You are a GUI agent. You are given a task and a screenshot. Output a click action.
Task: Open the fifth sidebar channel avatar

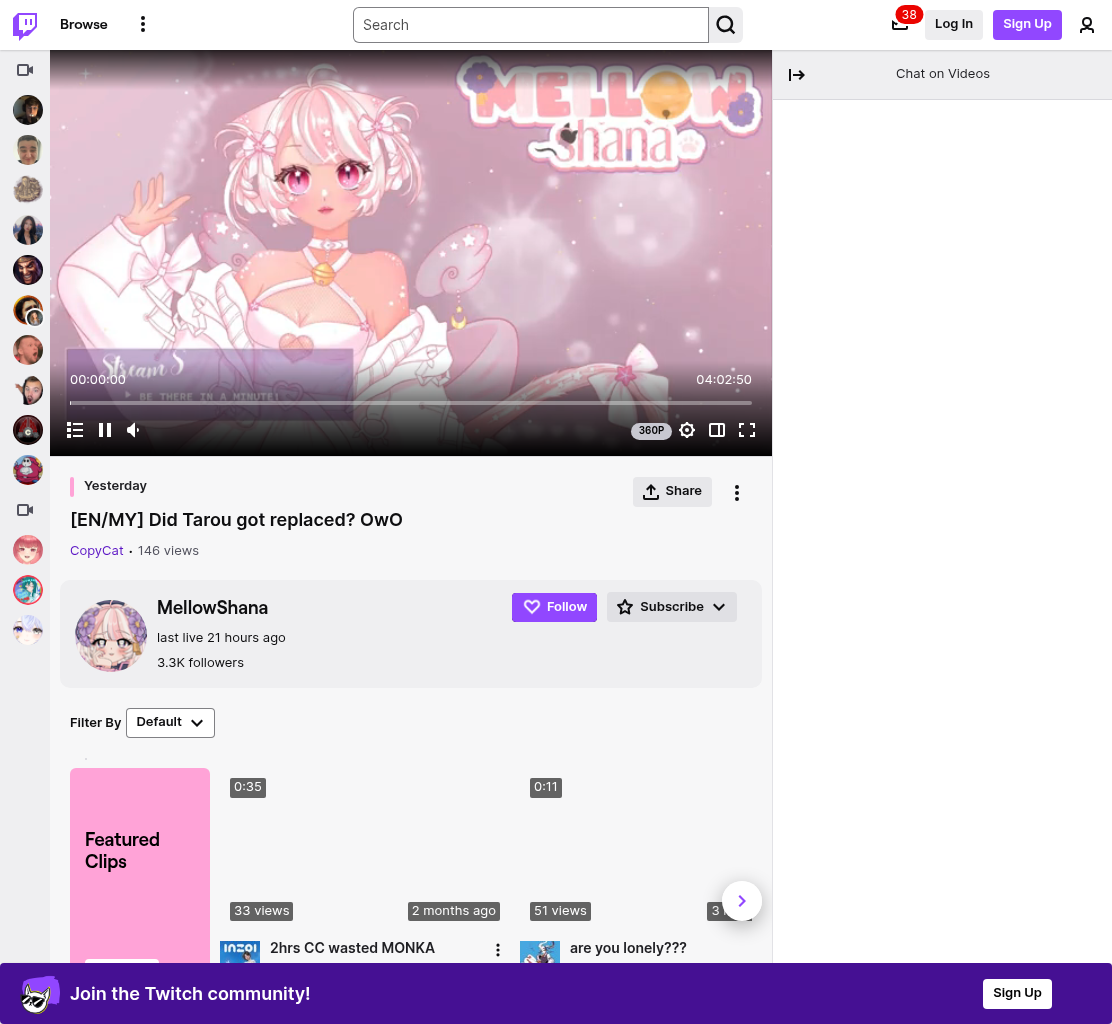(x=28, y=270)
